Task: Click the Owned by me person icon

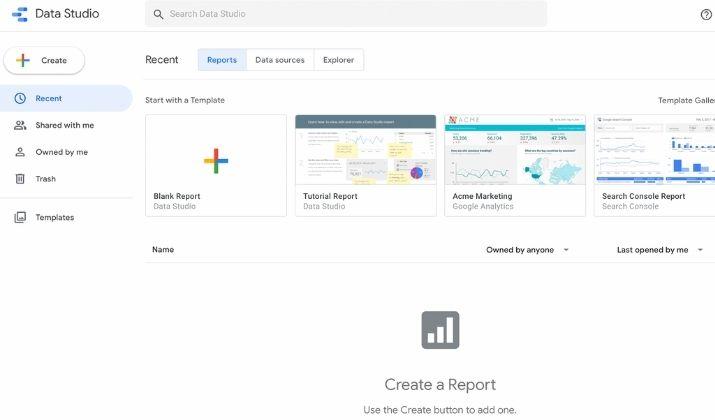Action: pos(20,152)
